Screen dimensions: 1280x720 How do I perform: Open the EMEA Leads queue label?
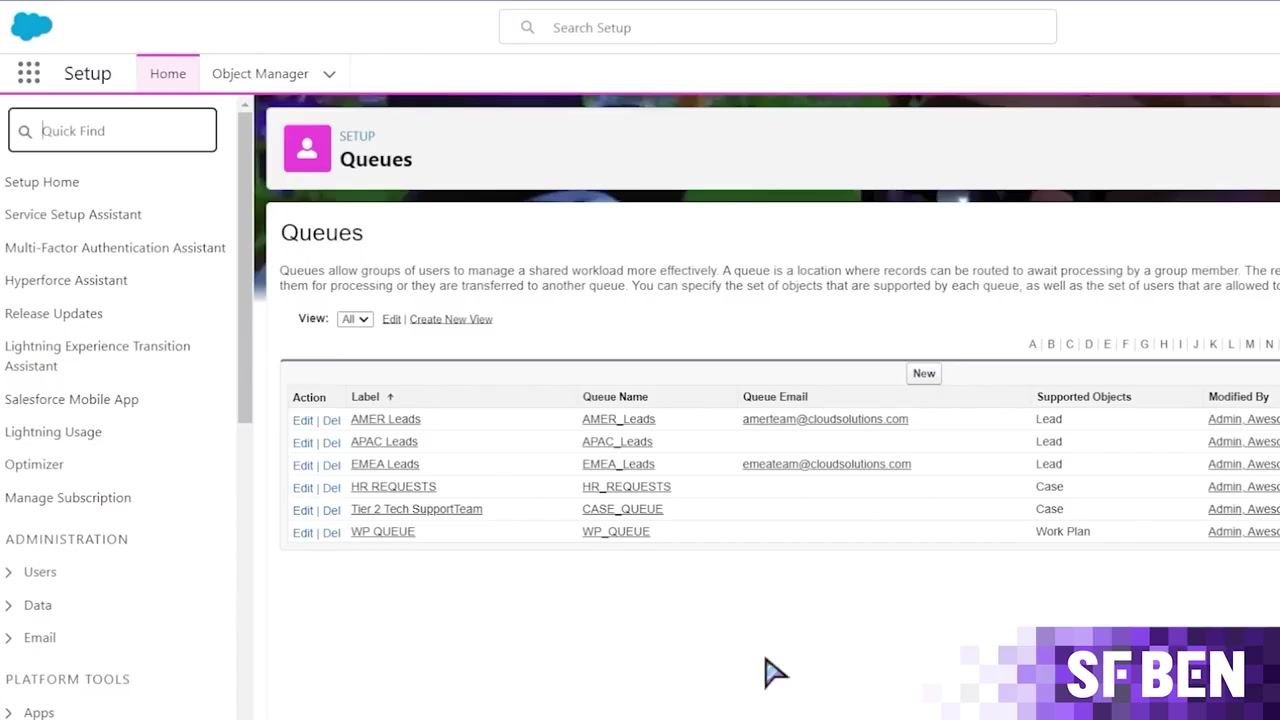coord(385,464)
